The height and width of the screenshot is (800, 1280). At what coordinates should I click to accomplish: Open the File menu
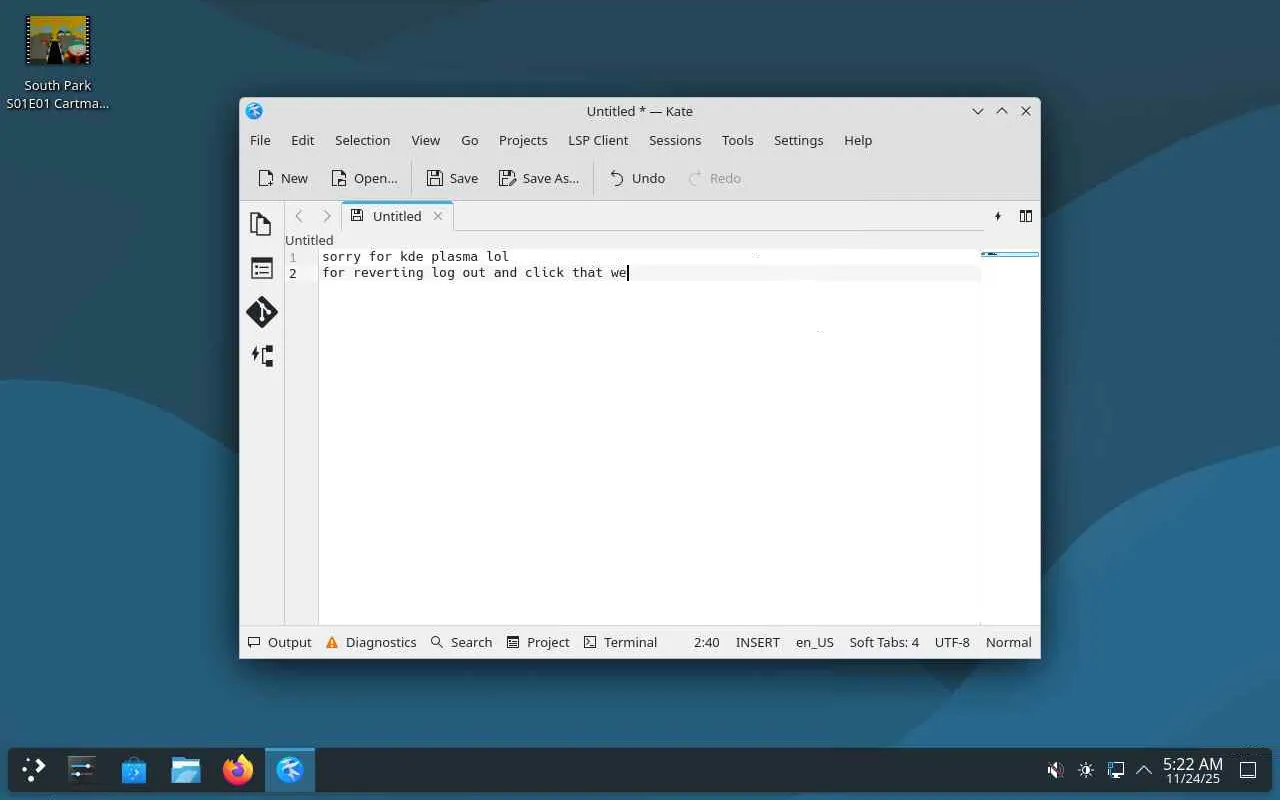point(260,140)
